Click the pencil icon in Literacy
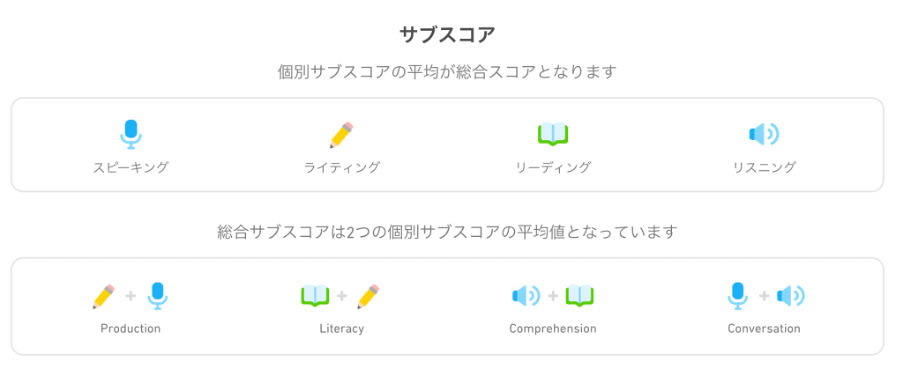 pos(368,296)
